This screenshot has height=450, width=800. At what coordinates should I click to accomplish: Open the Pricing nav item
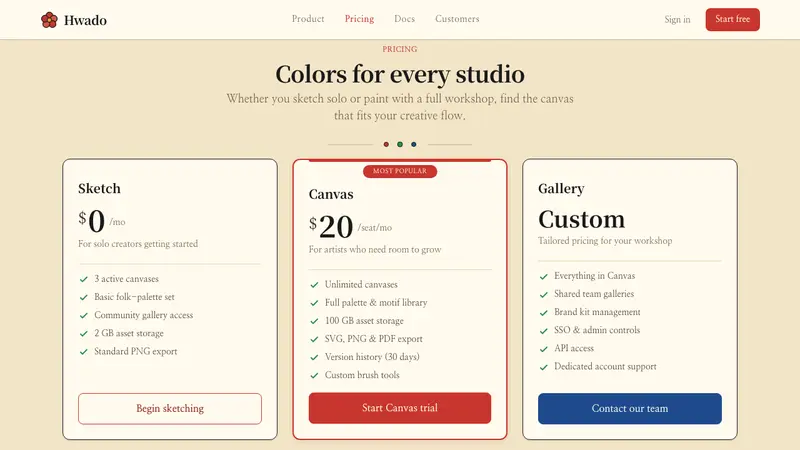tap(359, 19)
